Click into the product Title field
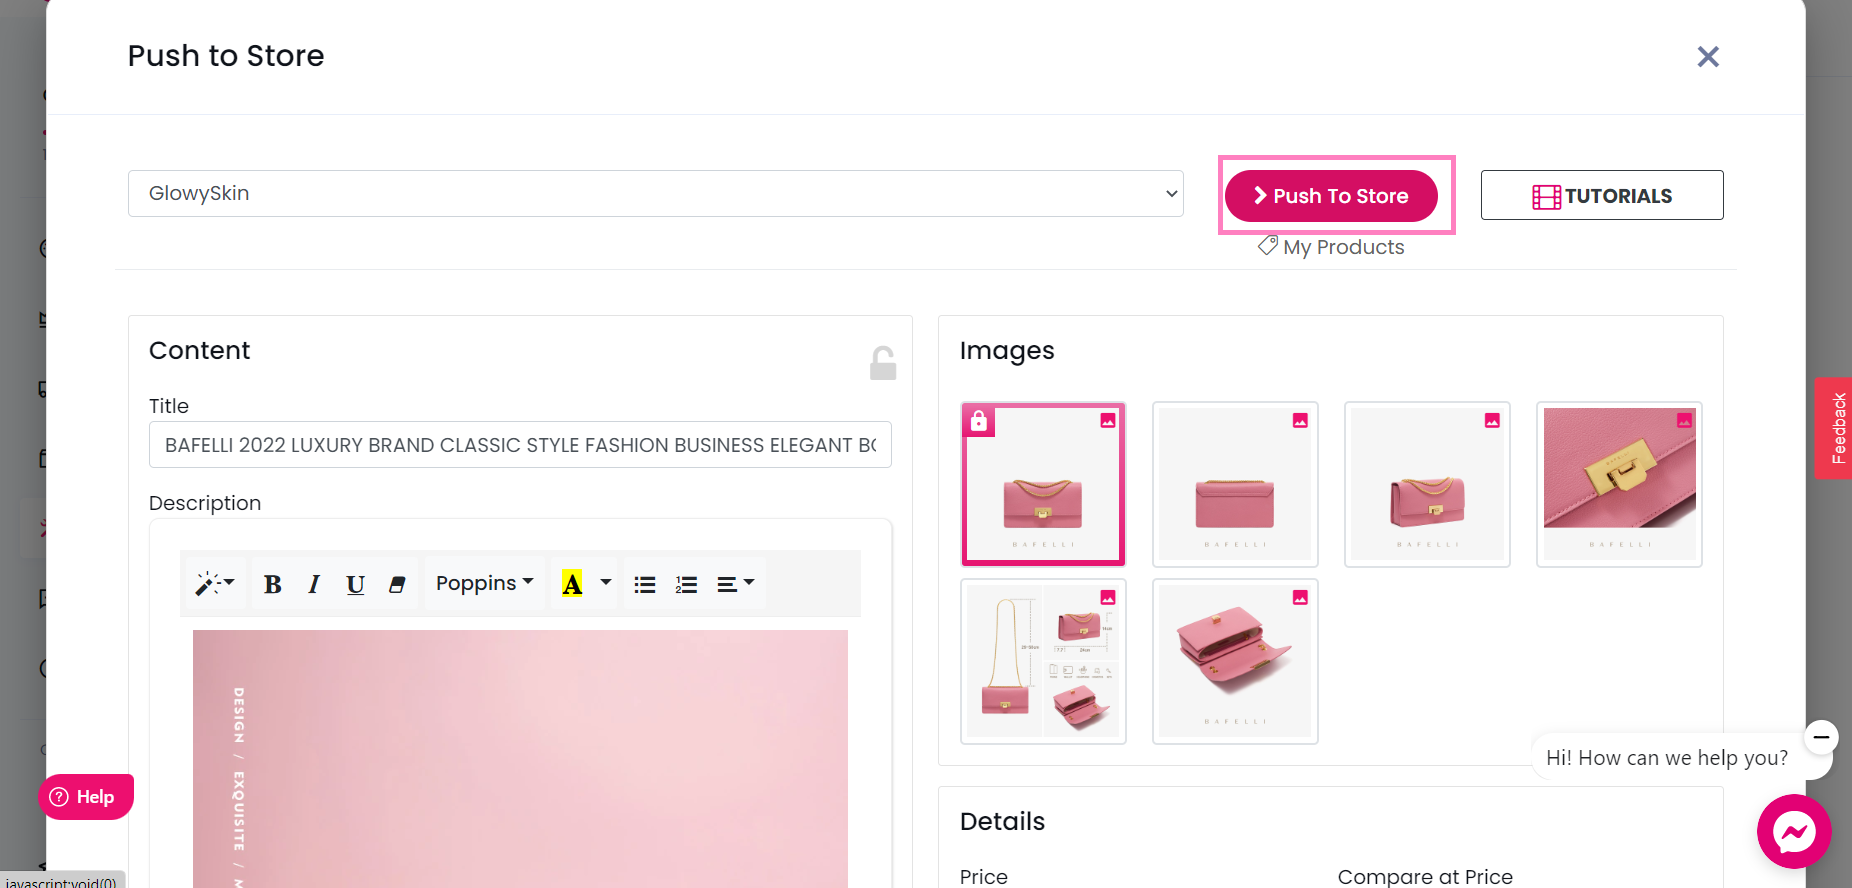Viewport: 1852px width, 888px height. pyautogui.click(x=520, y=445)
